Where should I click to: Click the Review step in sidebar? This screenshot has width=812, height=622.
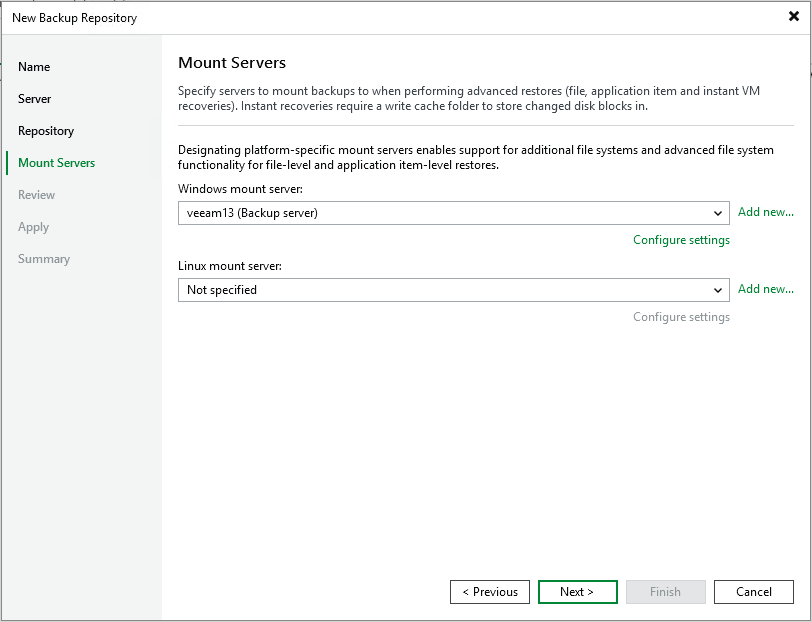tap(37, 195)
